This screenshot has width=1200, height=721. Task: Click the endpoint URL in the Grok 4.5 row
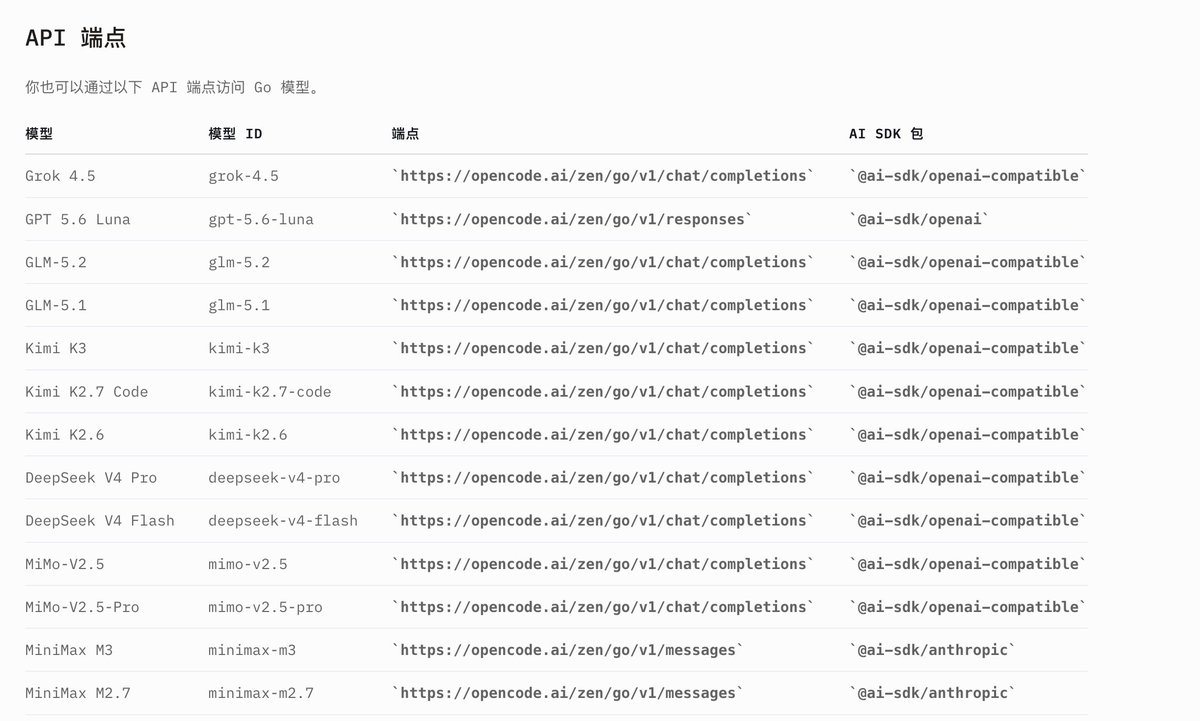pyautogui.click(x=603, y=176)
